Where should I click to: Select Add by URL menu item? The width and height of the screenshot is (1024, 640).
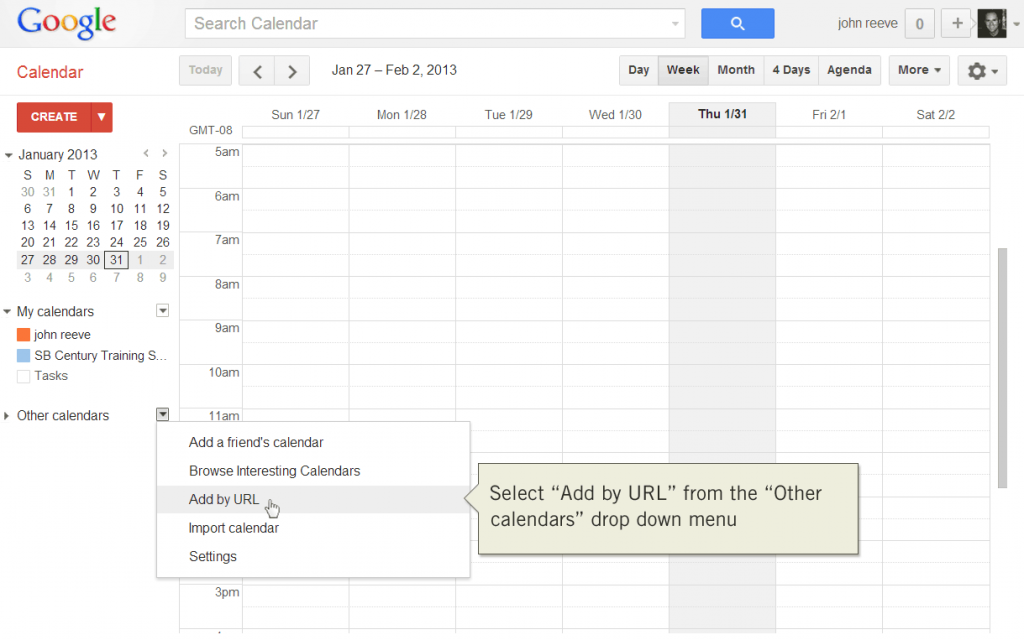tap(313, 500)
